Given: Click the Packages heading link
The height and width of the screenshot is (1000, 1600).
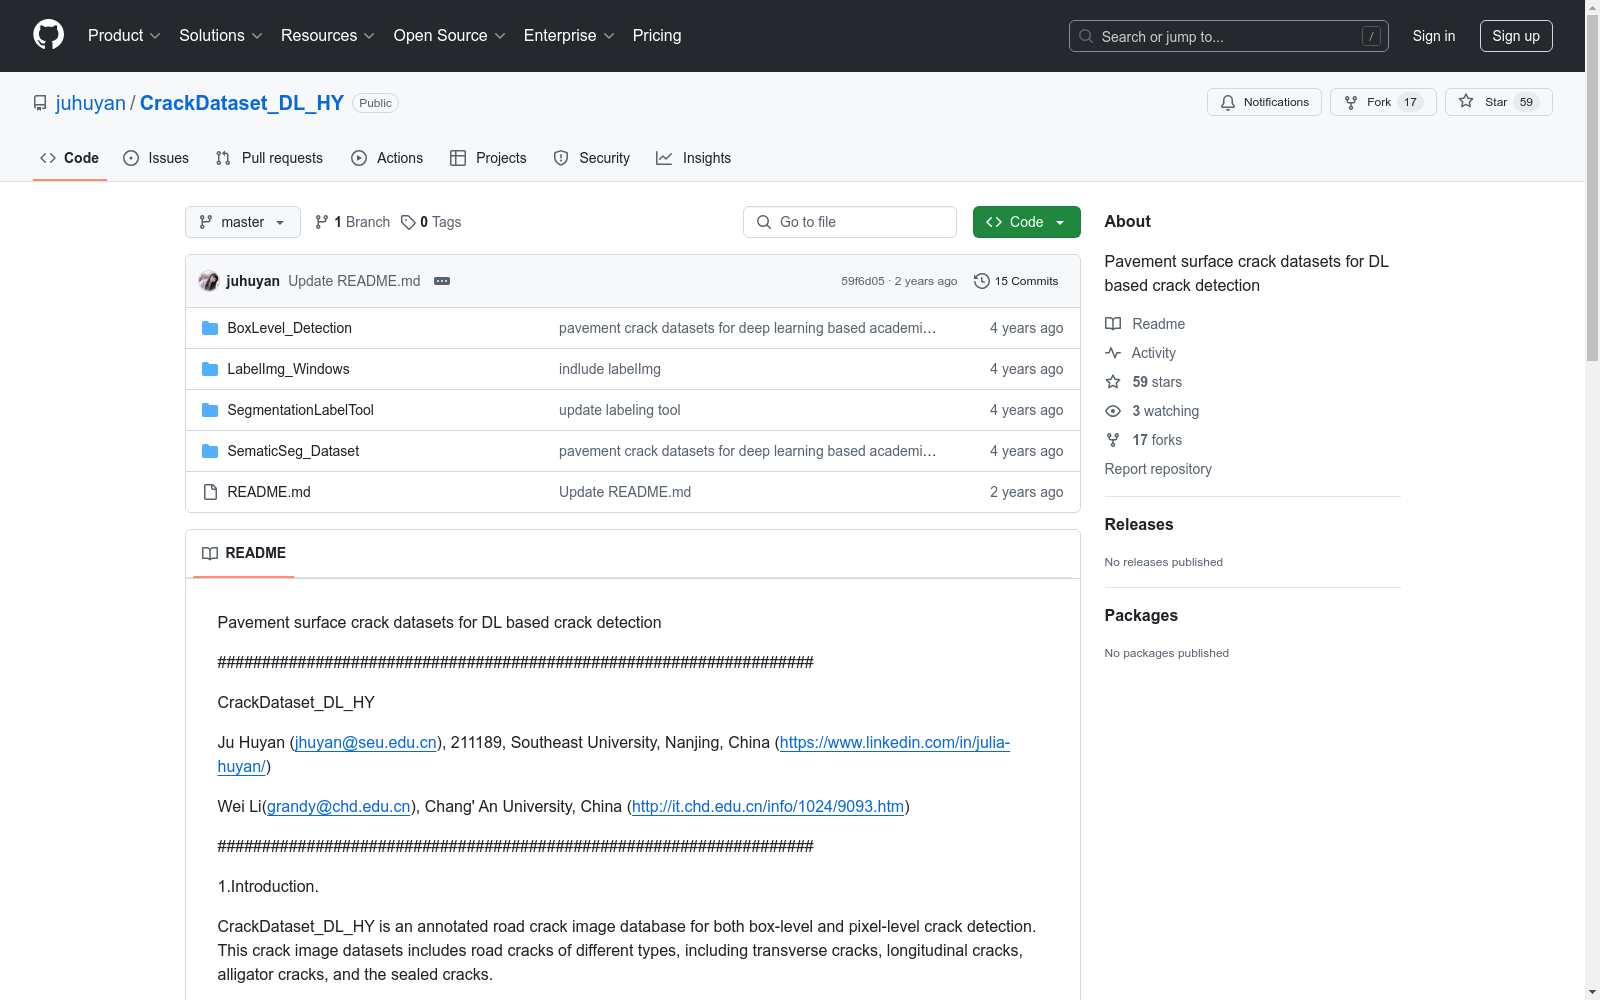Looking at the screenshot, I should pos(1141,615).
